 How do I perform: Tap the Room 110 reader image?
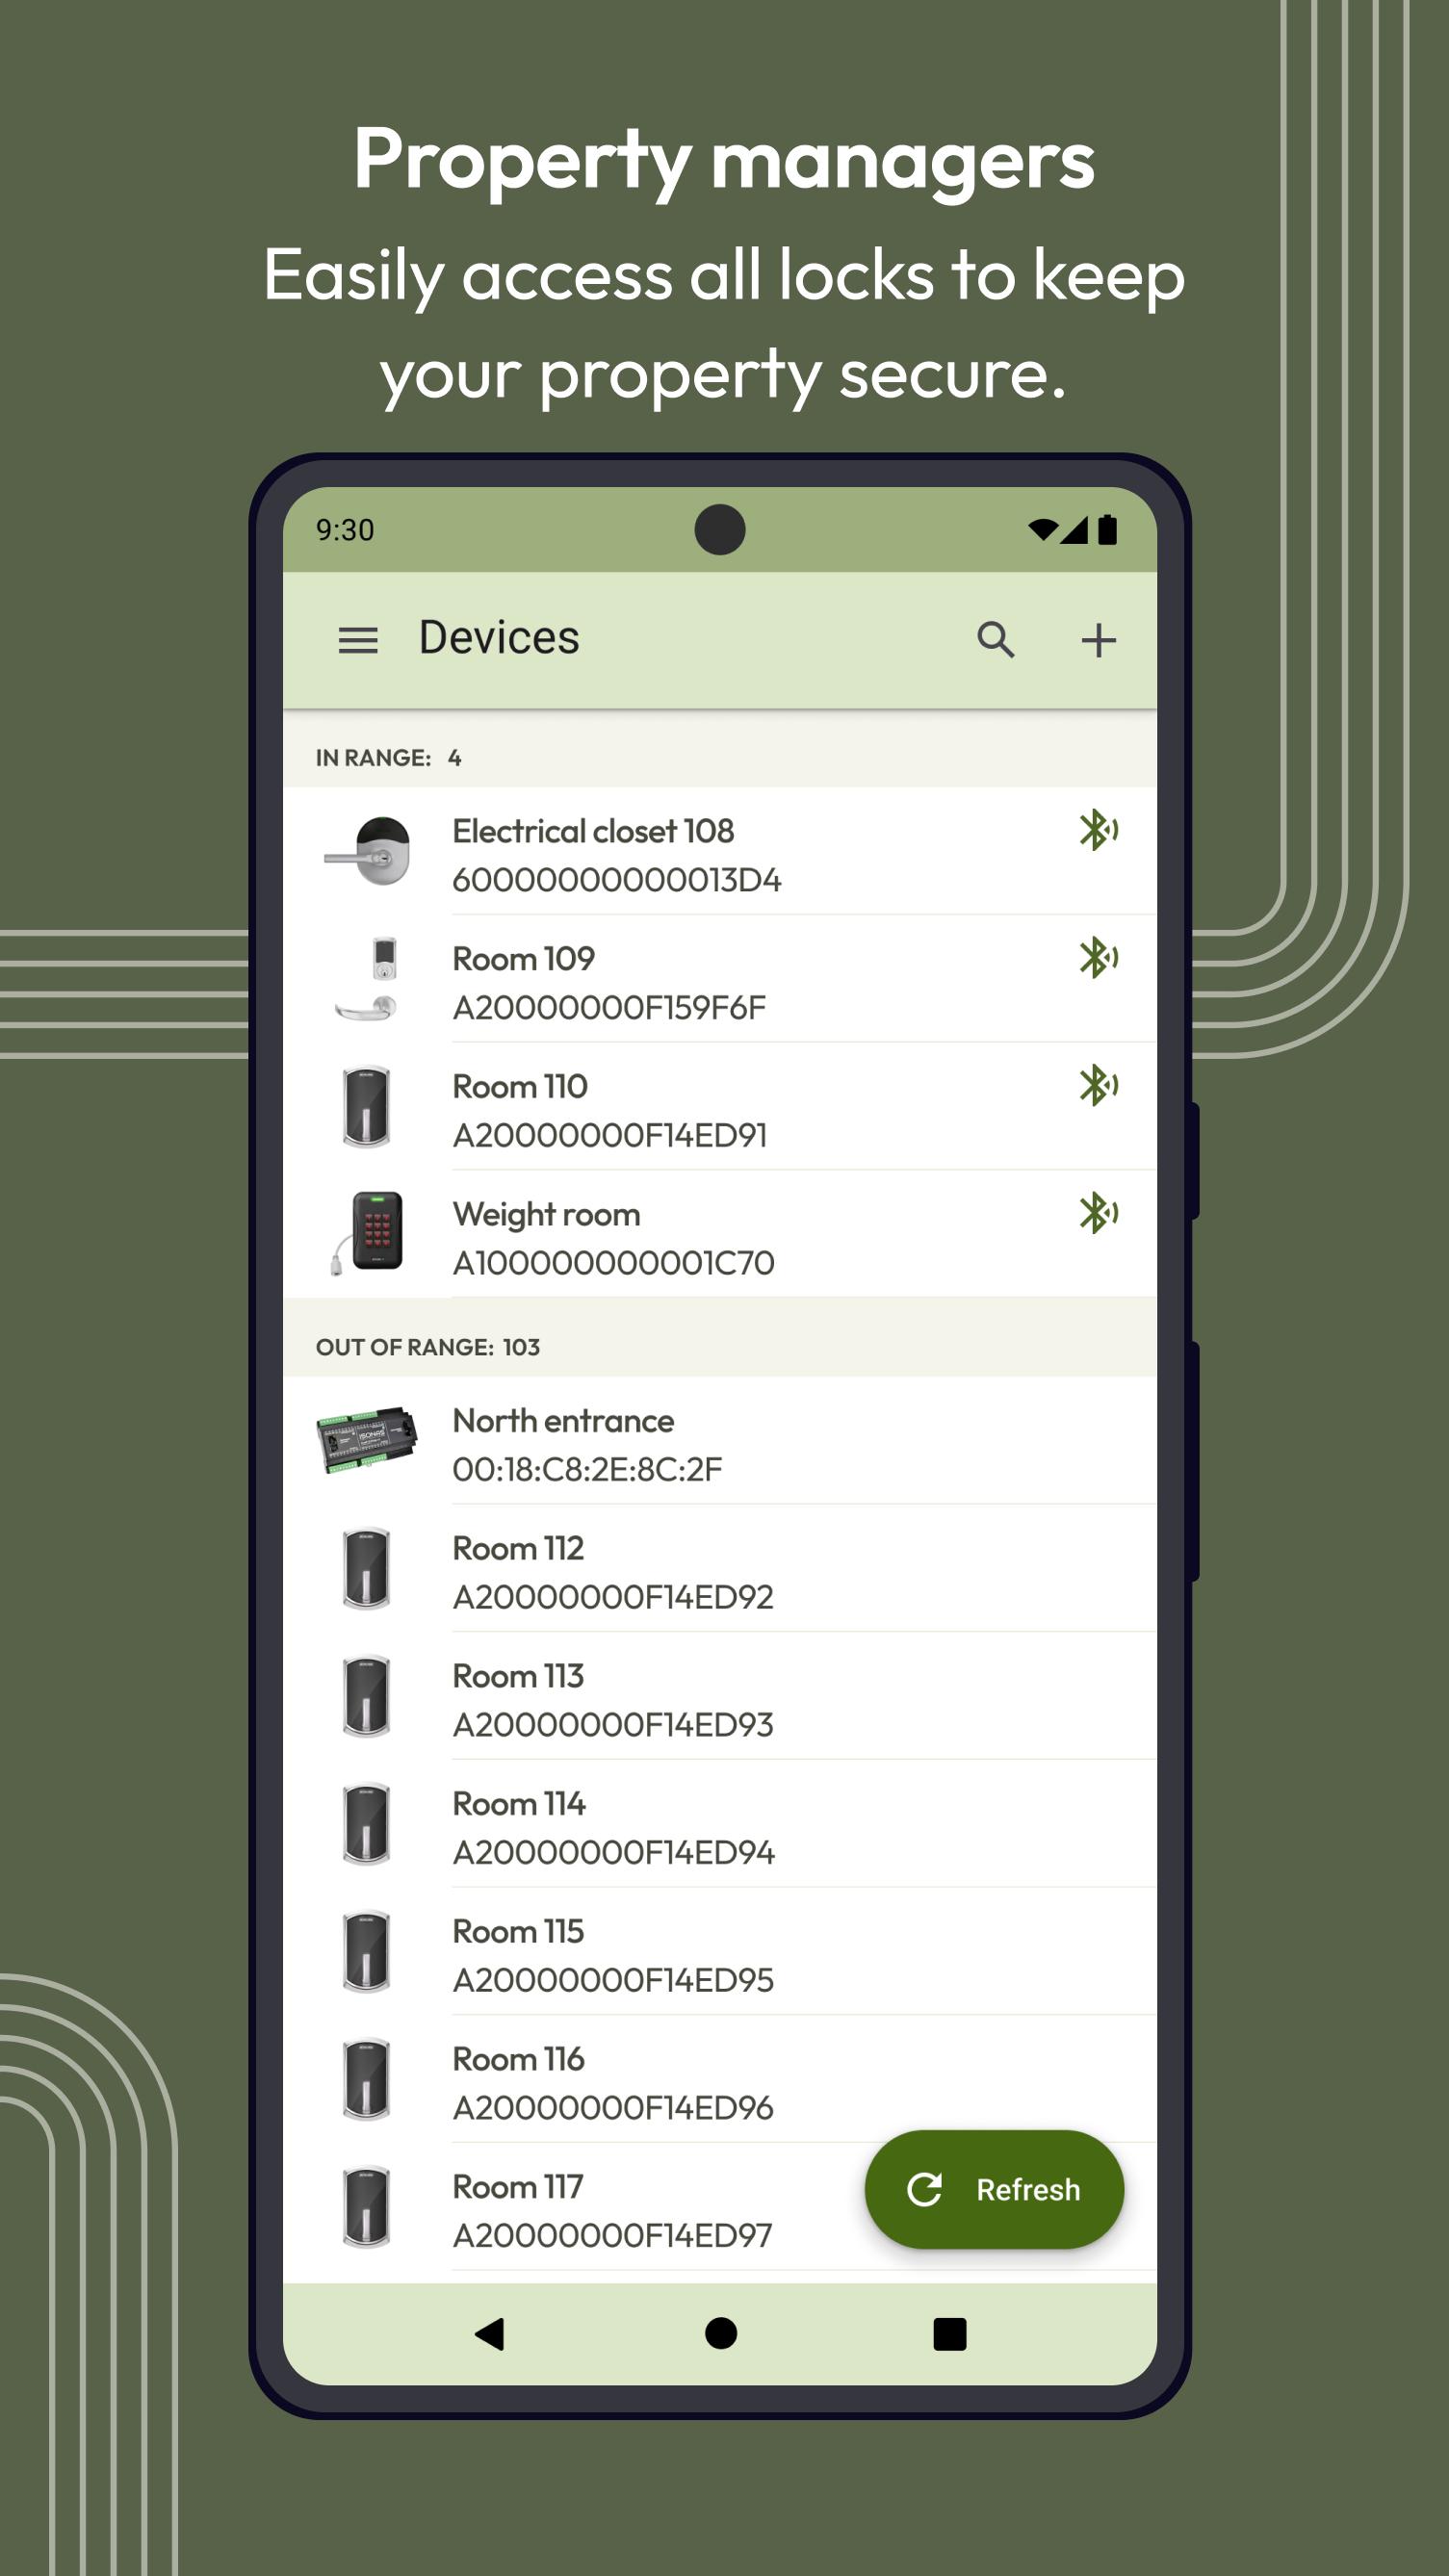click(366, 1107)
